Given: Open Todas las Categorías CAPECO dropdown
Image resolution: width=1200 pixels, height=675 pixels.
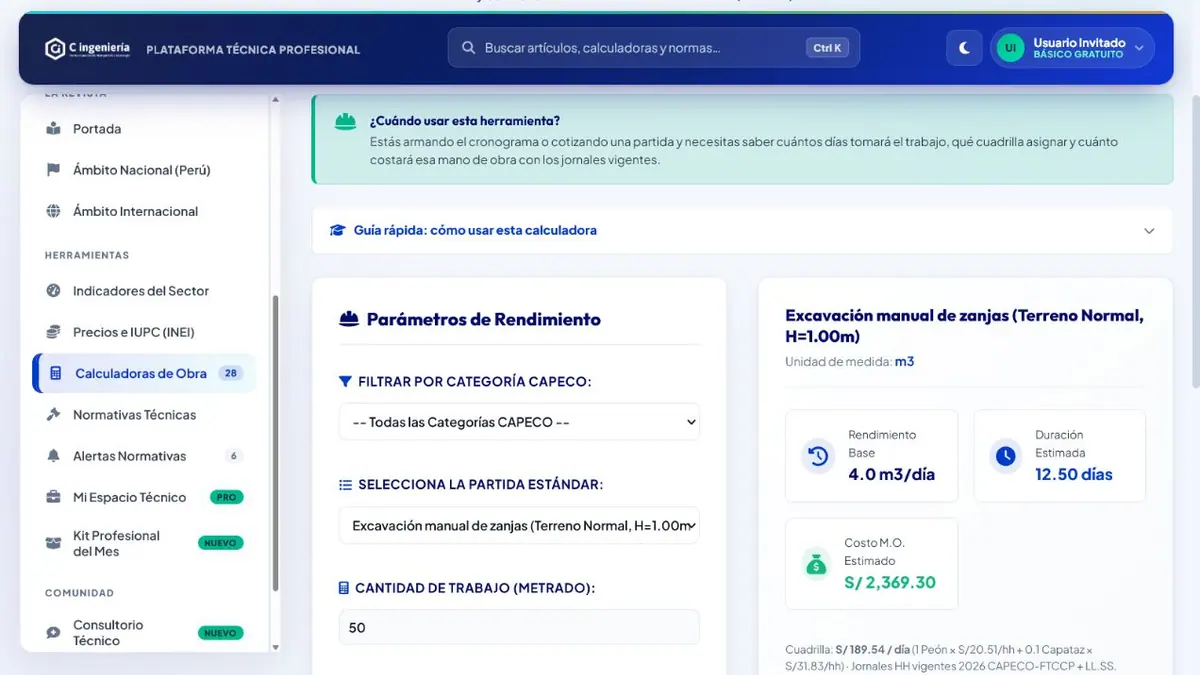Looking at the screenshot, I should (519, 422).
